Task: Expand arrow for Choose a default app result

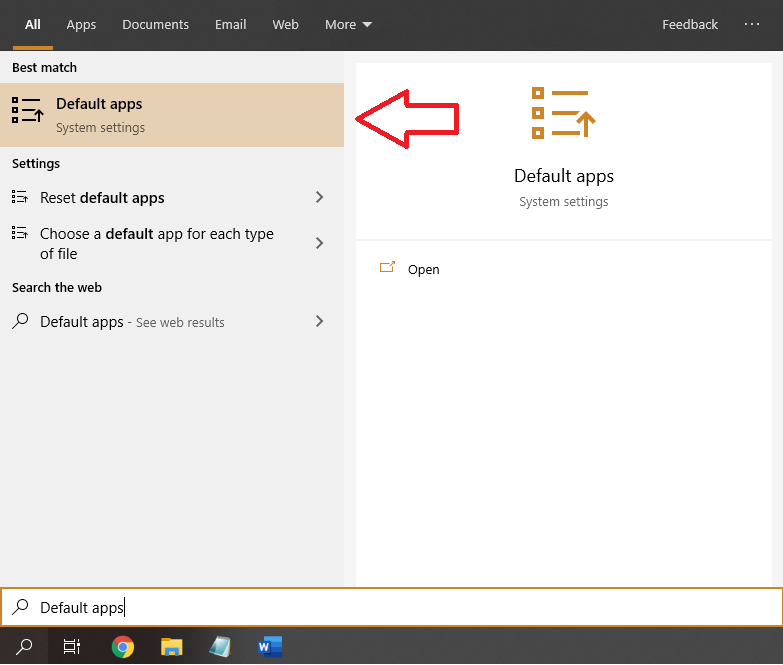Action: 319,243
